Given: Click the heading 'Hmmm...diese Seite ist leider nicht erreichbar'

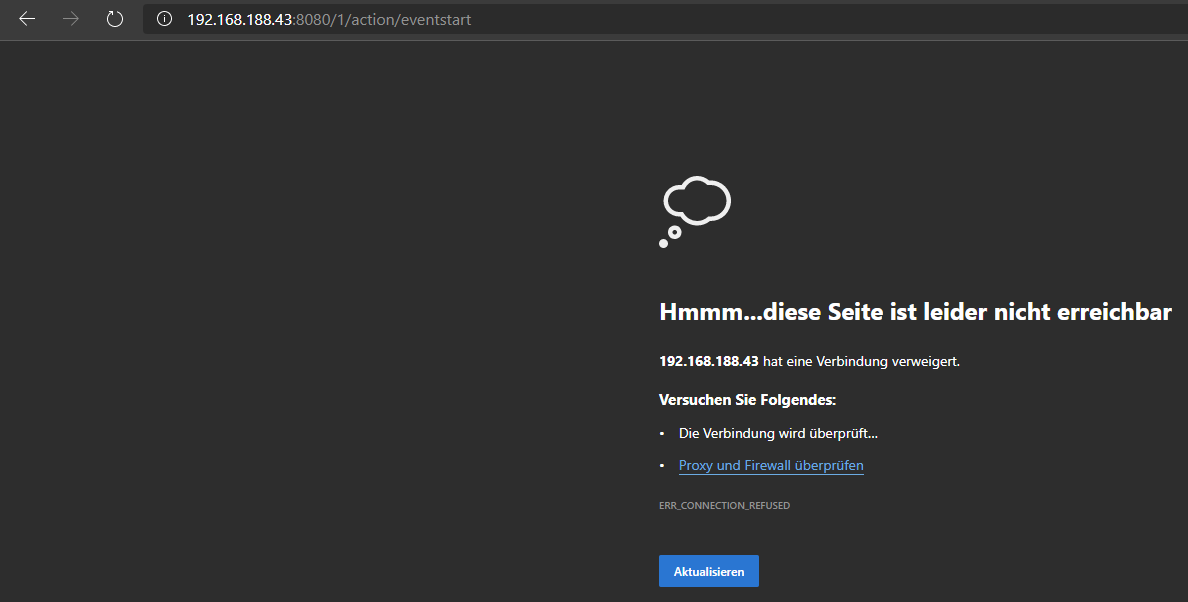Looking at the screenshot, I should pos(915,311).
